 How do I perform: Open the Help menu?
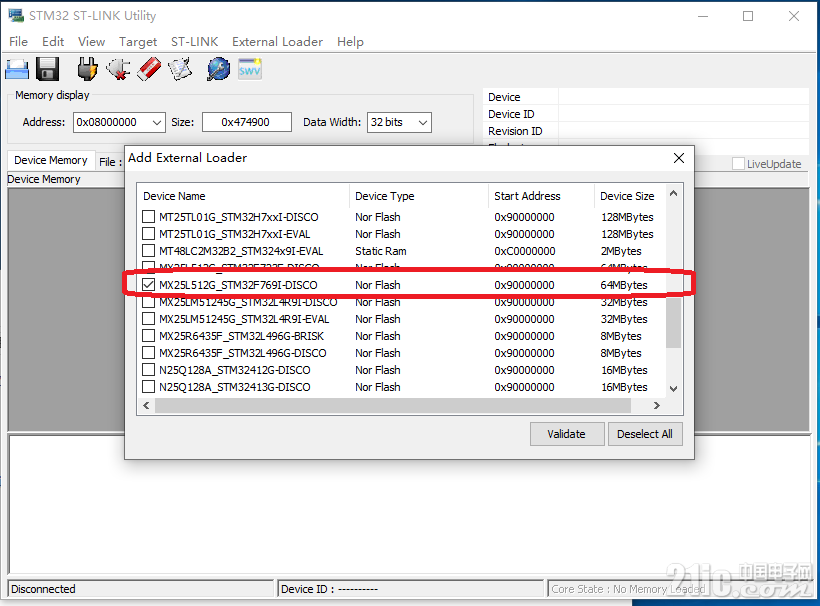[x=350, y=41]
